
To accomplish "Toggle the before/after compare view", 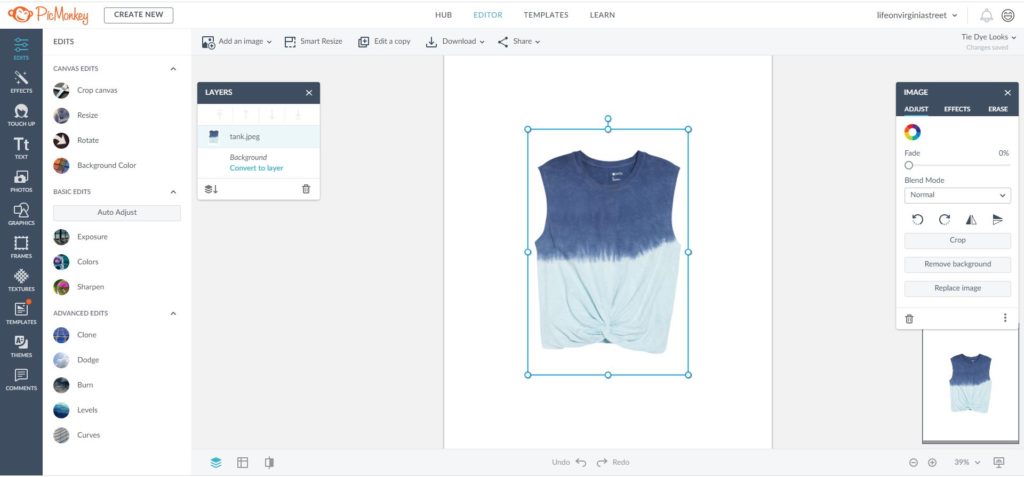I will [x=269, y=462].
